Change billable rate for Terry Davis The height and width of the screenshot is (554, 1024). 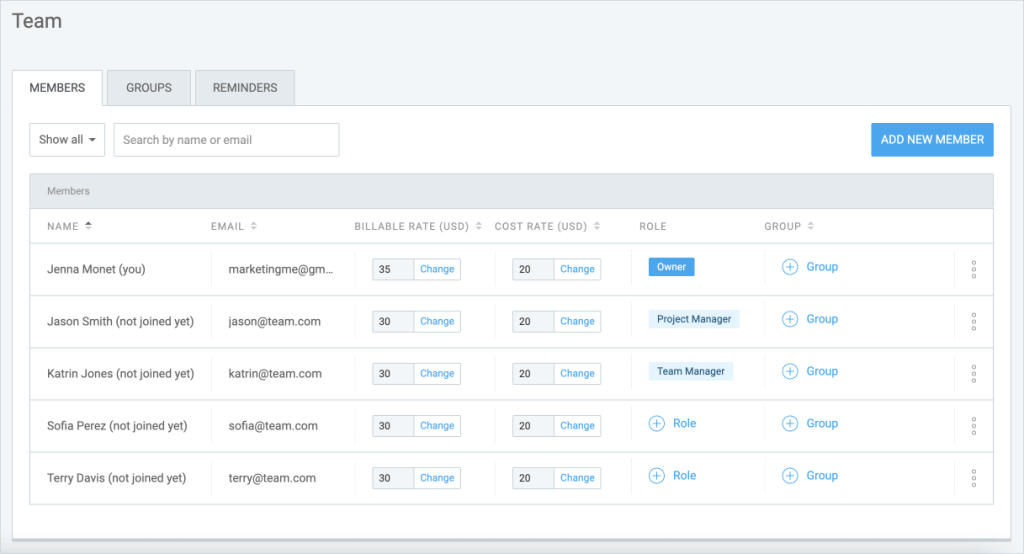click(x=437, y=478)
